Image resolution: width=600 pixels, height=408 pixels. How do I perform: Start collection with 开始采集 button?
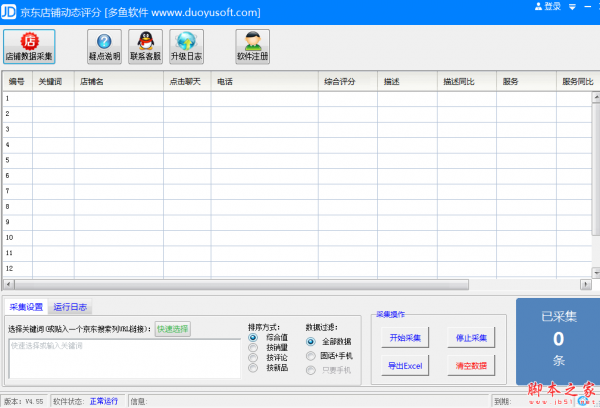point(405,338)
